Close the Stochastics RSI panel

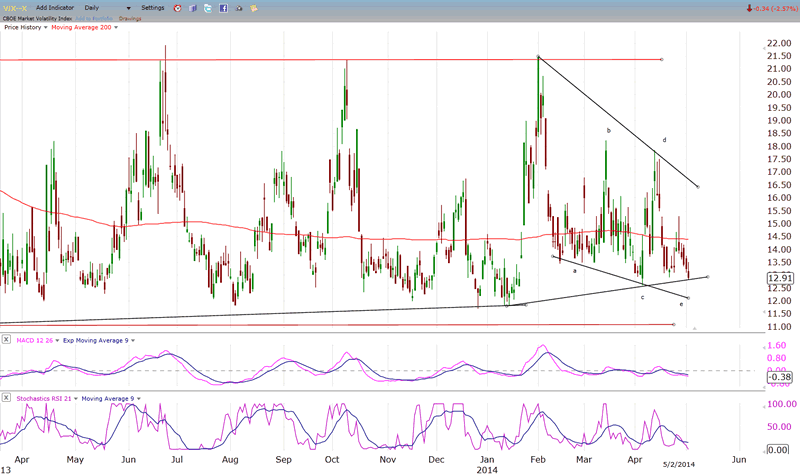(7, 399)
